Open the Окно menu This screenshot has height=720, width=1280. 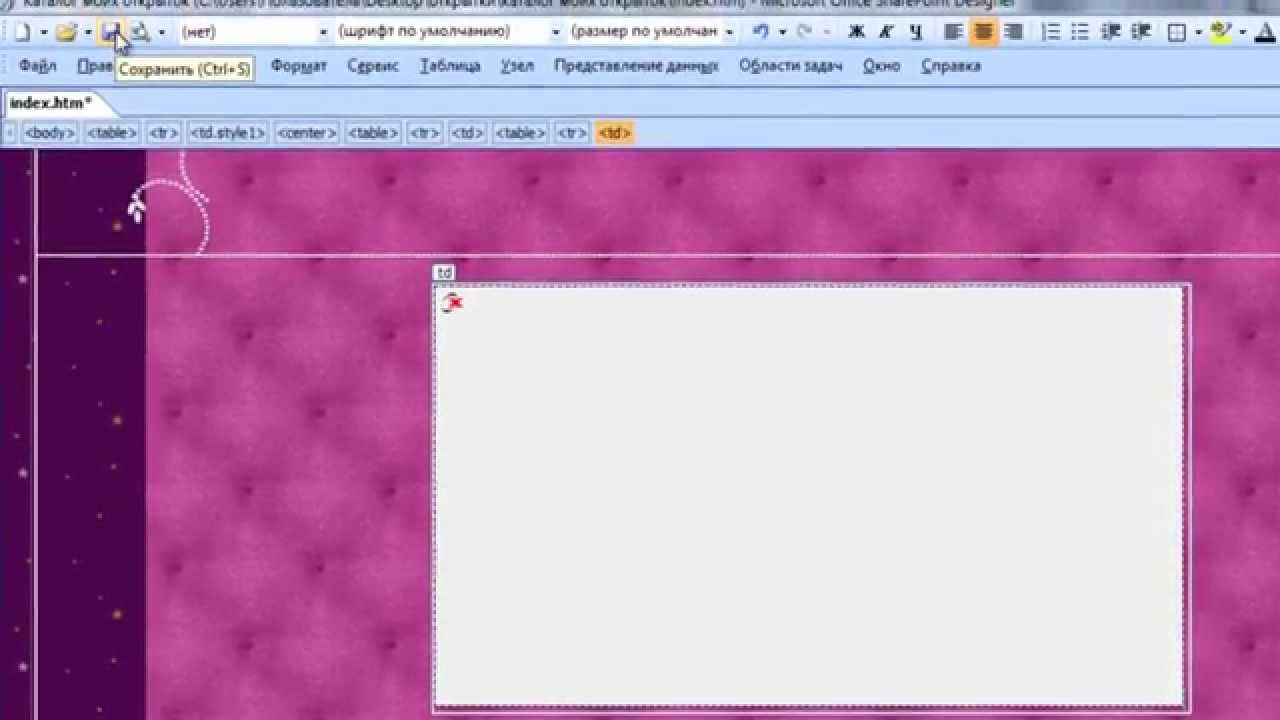(881, 66)
